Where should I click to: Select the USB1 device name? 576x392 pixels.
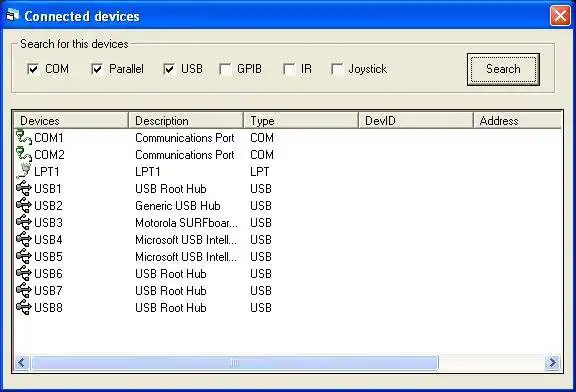[x=48, y=189]
